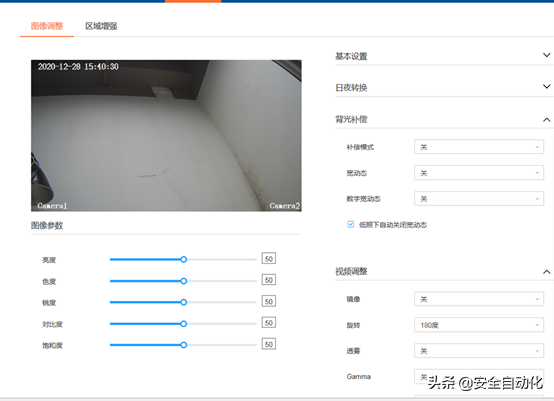Open the 数字宽动态 dropdown
554x401 pixels.
(x=479, y=199)
